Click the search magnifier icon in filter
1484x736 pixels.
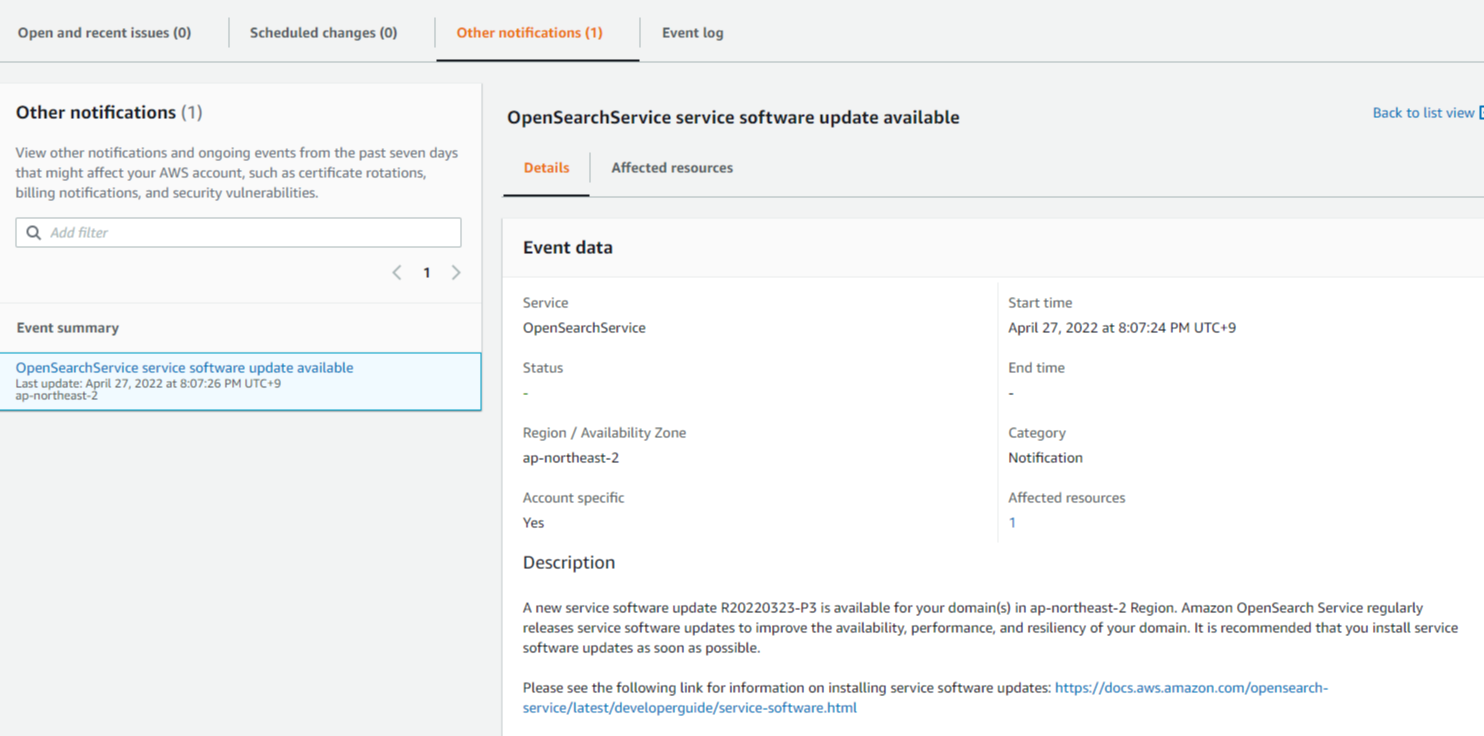tap(34, 232)
